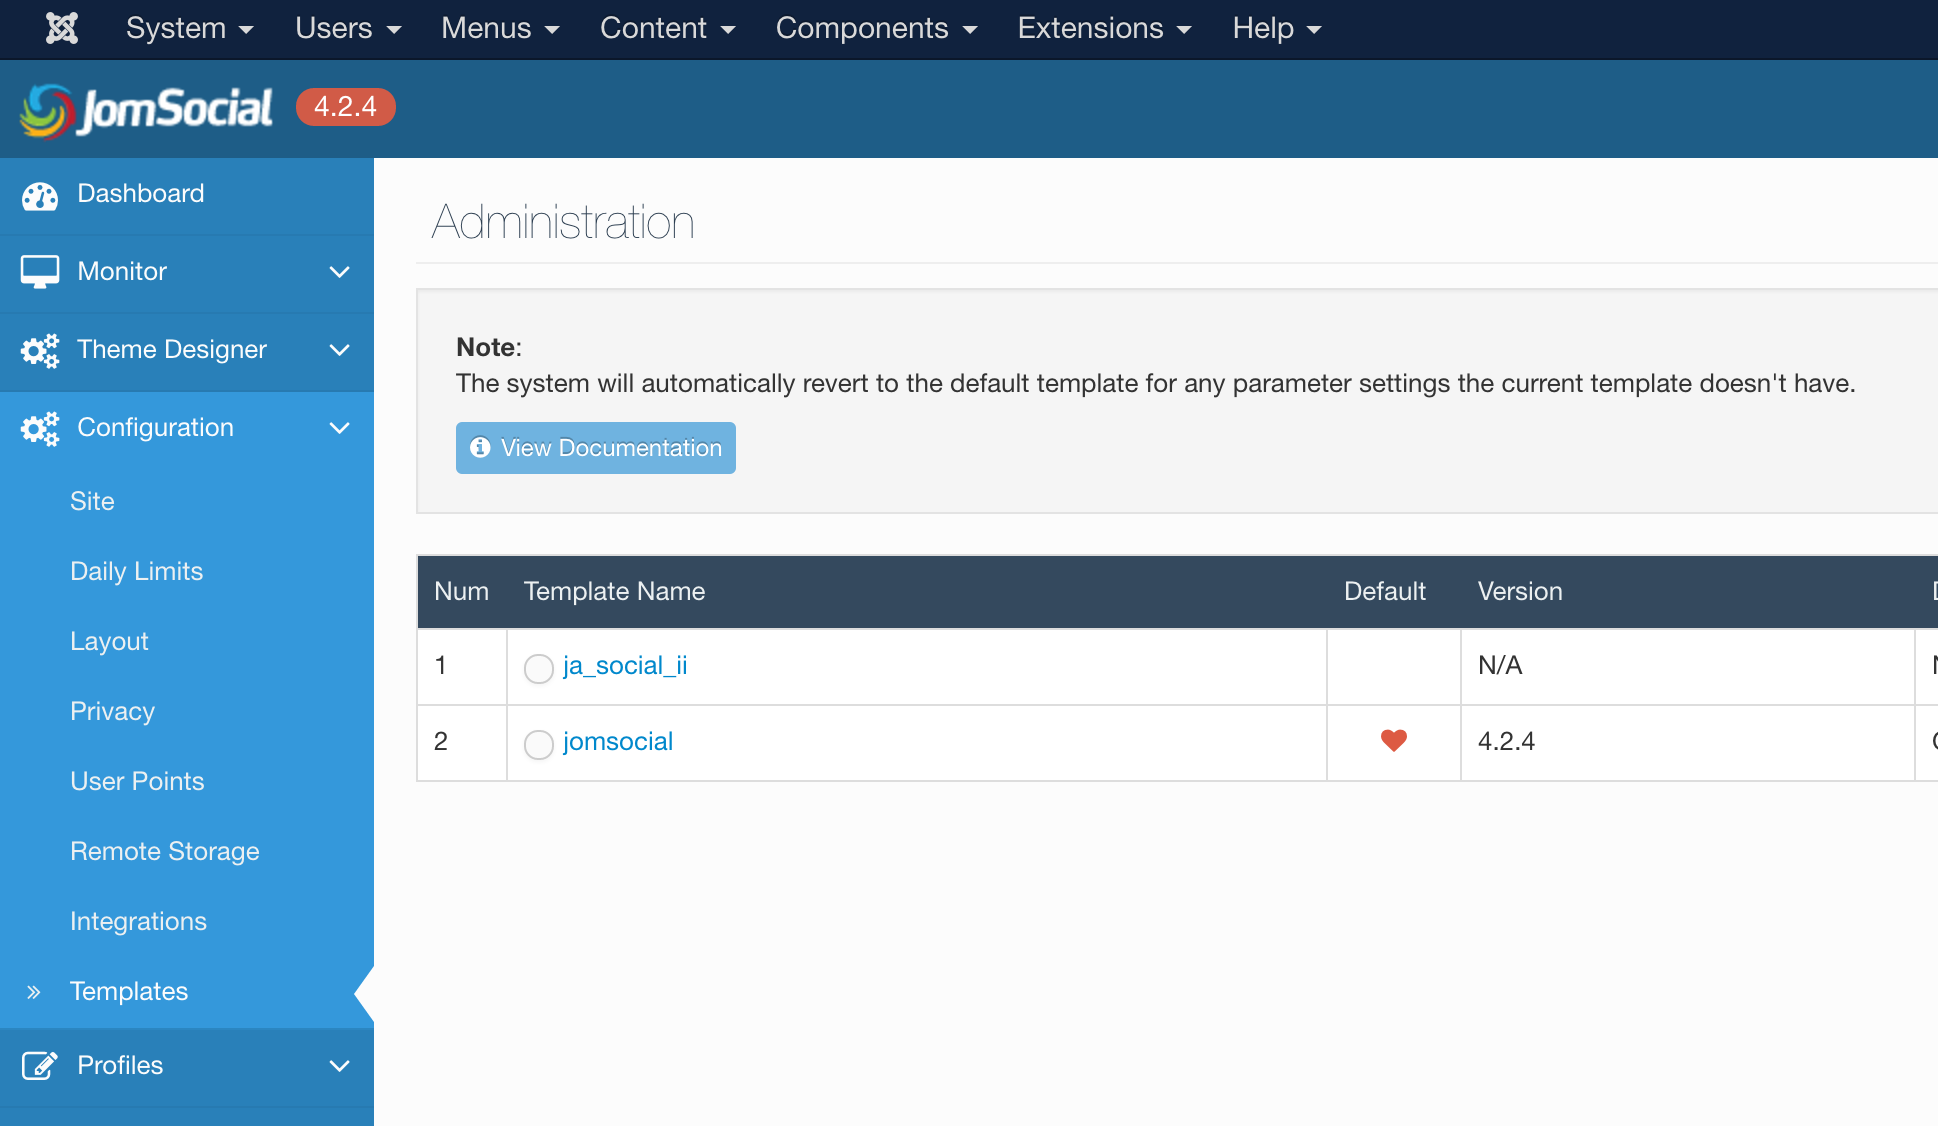
Task: Click the Configuration sidebar label
Action: 155,427
